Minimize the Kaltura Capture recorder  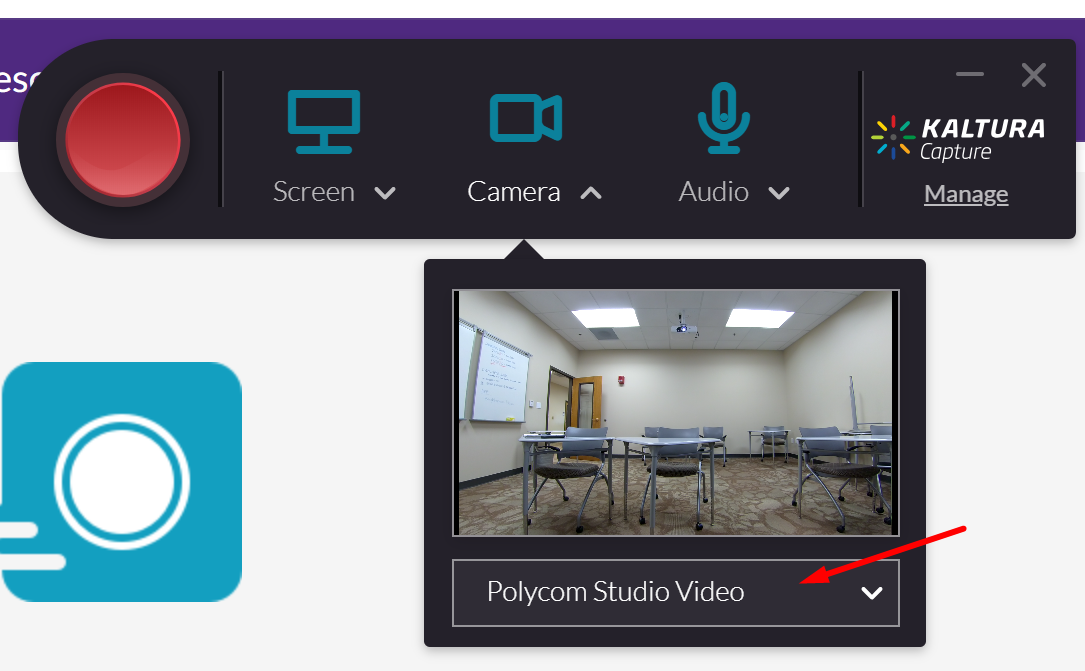[969, 75]
